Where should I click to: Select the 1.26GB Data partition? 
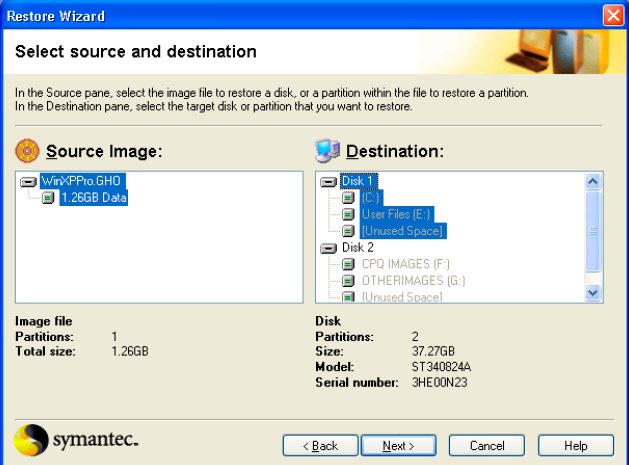(x=94, y=198)
